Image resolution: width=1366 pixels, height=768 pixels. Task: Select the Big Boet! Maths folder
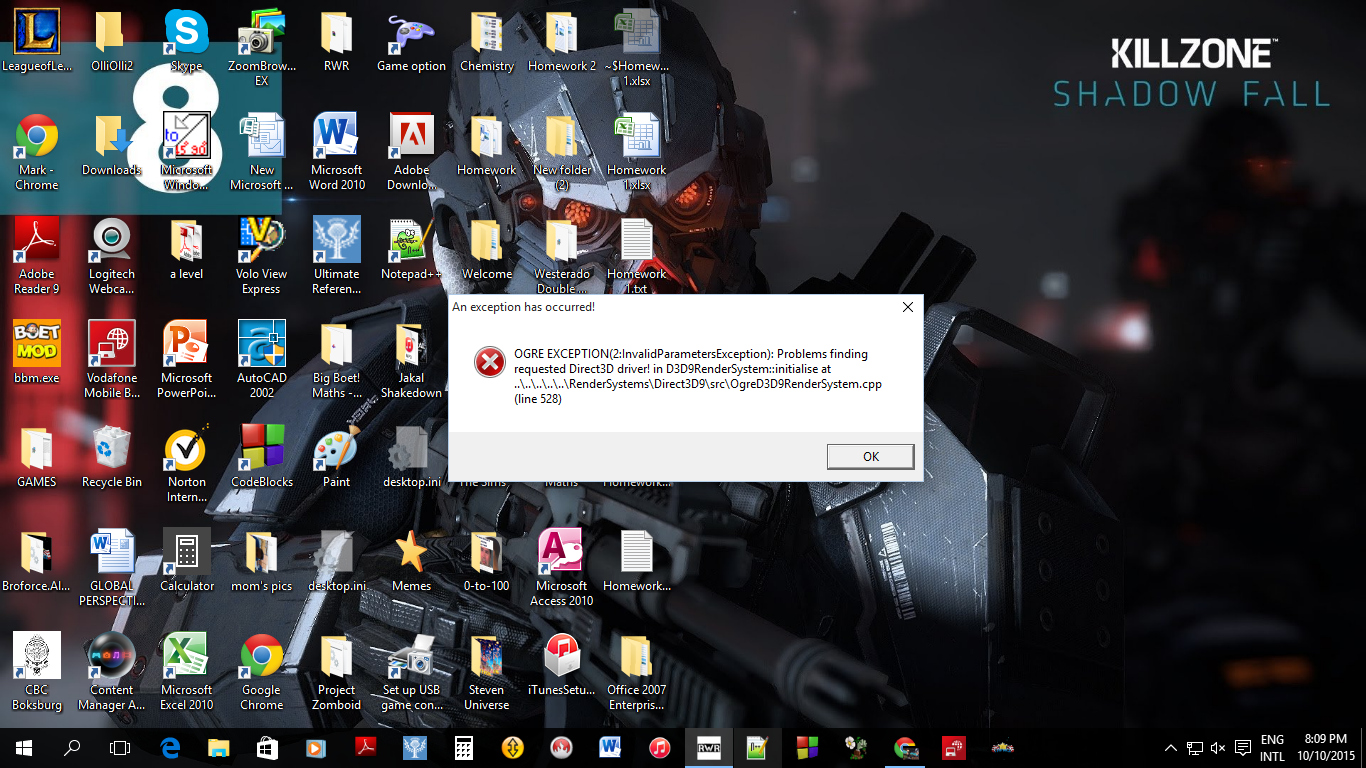337,360
